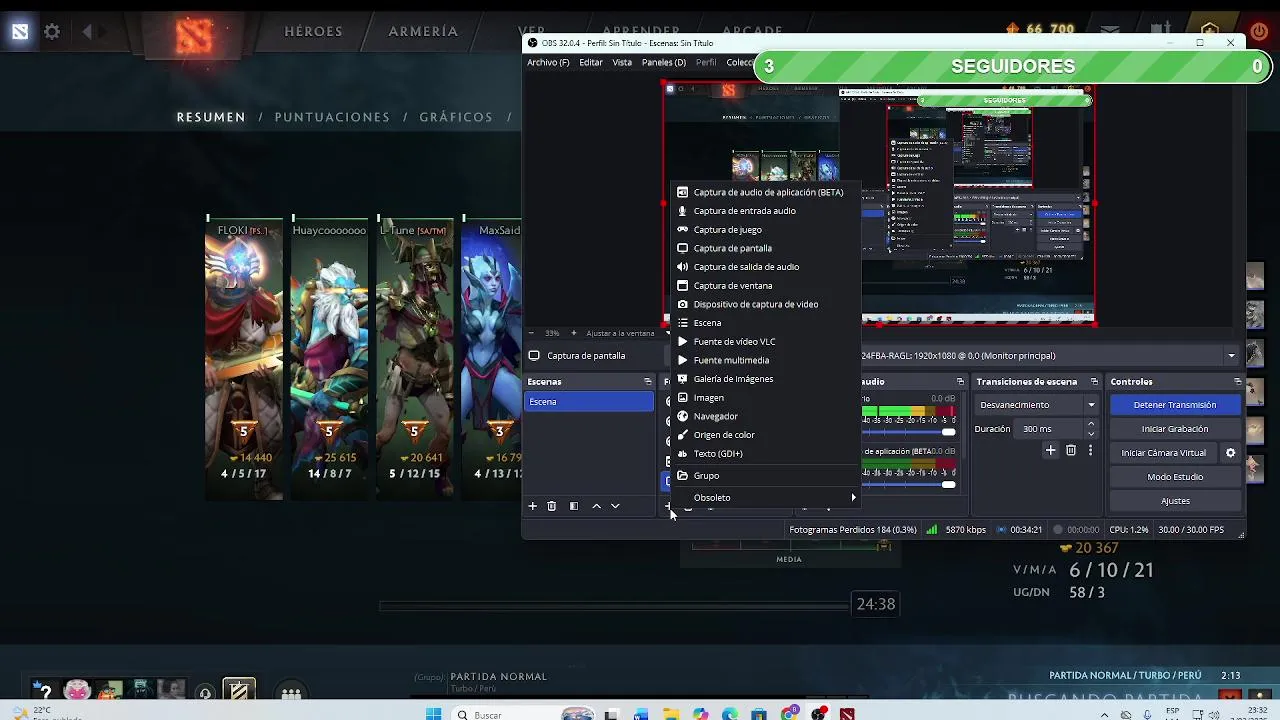
Task: Open Paneles (D) menu in OBS
Action: [664, 62]
